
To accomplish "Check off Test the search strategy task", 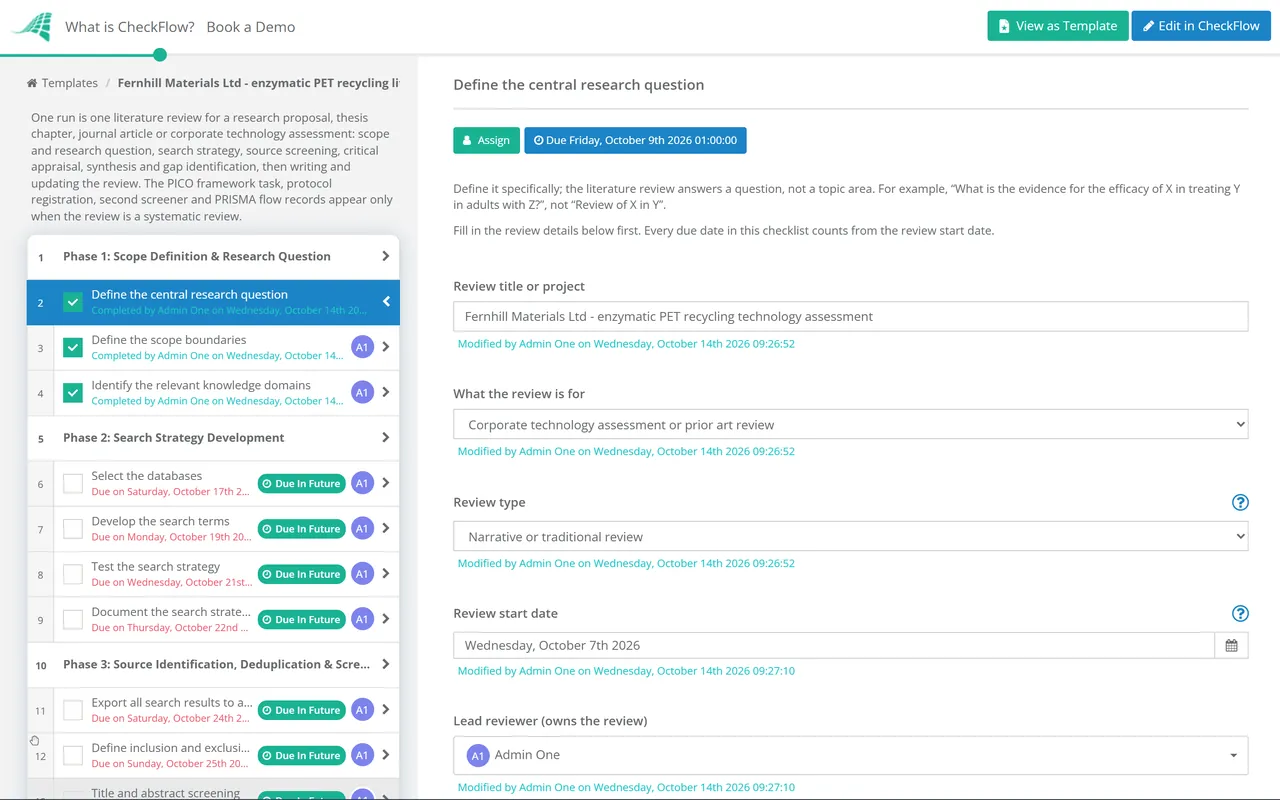I will 73,574.
